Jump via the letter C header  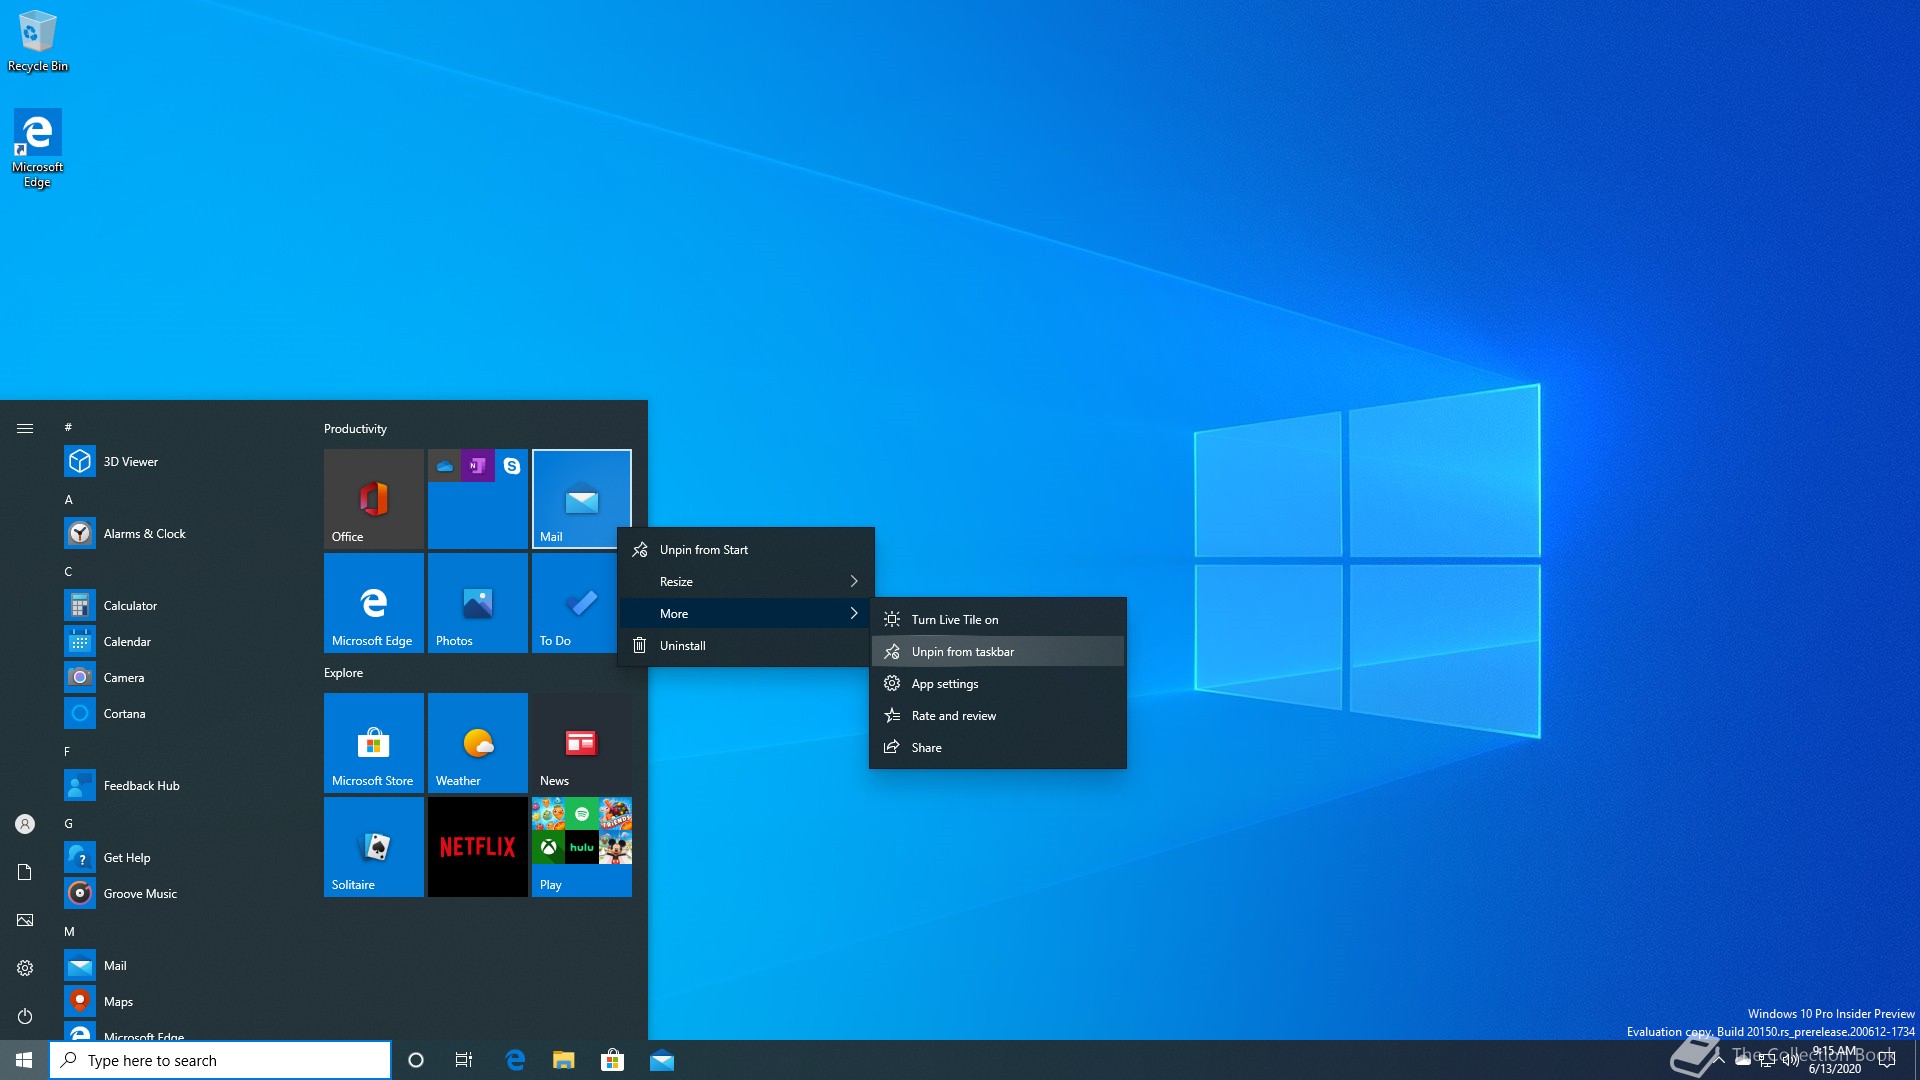(x=69, y=571)
